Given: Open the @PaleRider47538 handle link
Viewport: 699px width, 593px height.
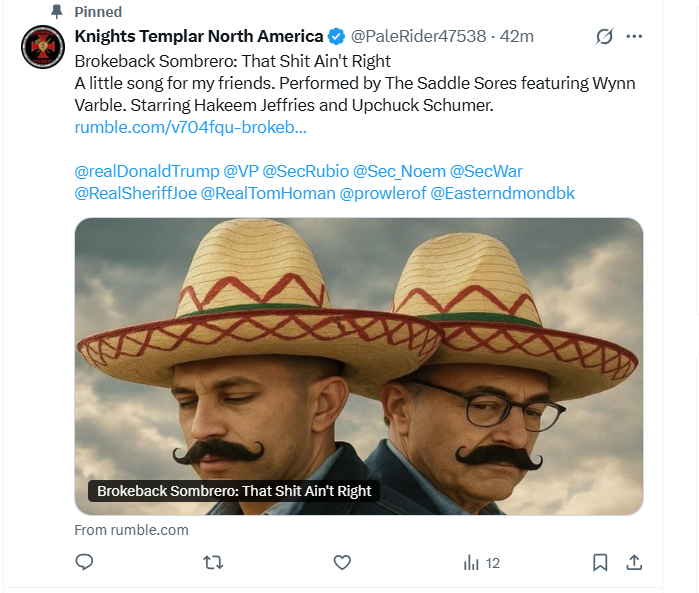Looking at the screenshot, I should click(419, 37).
